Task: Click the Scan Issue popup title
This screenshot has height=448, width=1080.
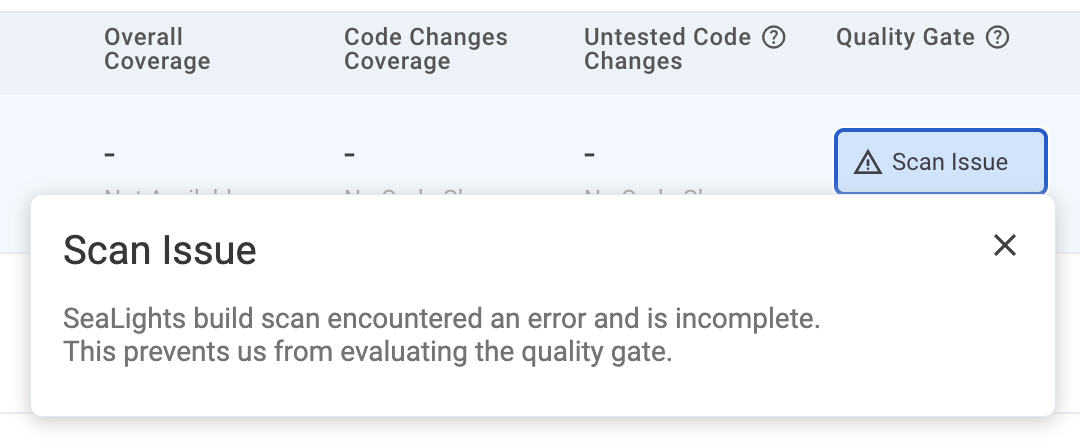Action: [160, 250]
